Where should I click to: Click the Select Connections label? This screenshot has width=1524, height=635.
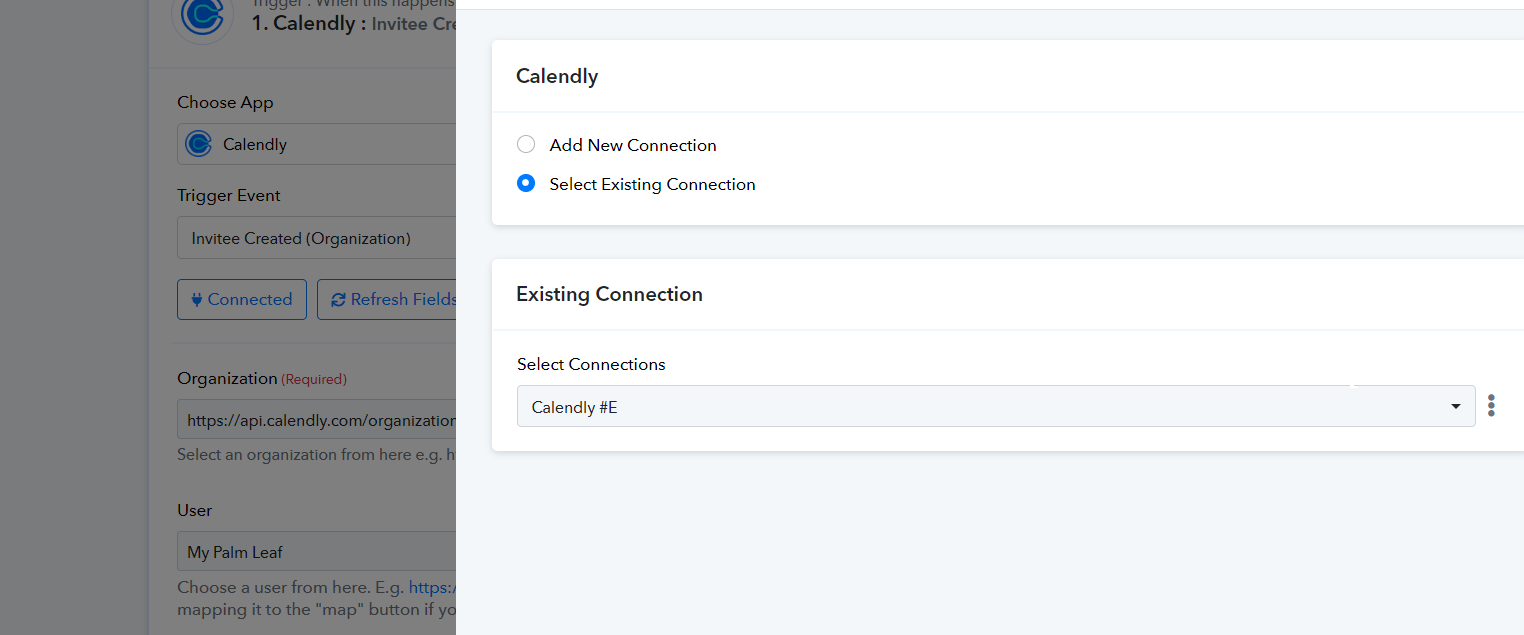coord(591,364)
